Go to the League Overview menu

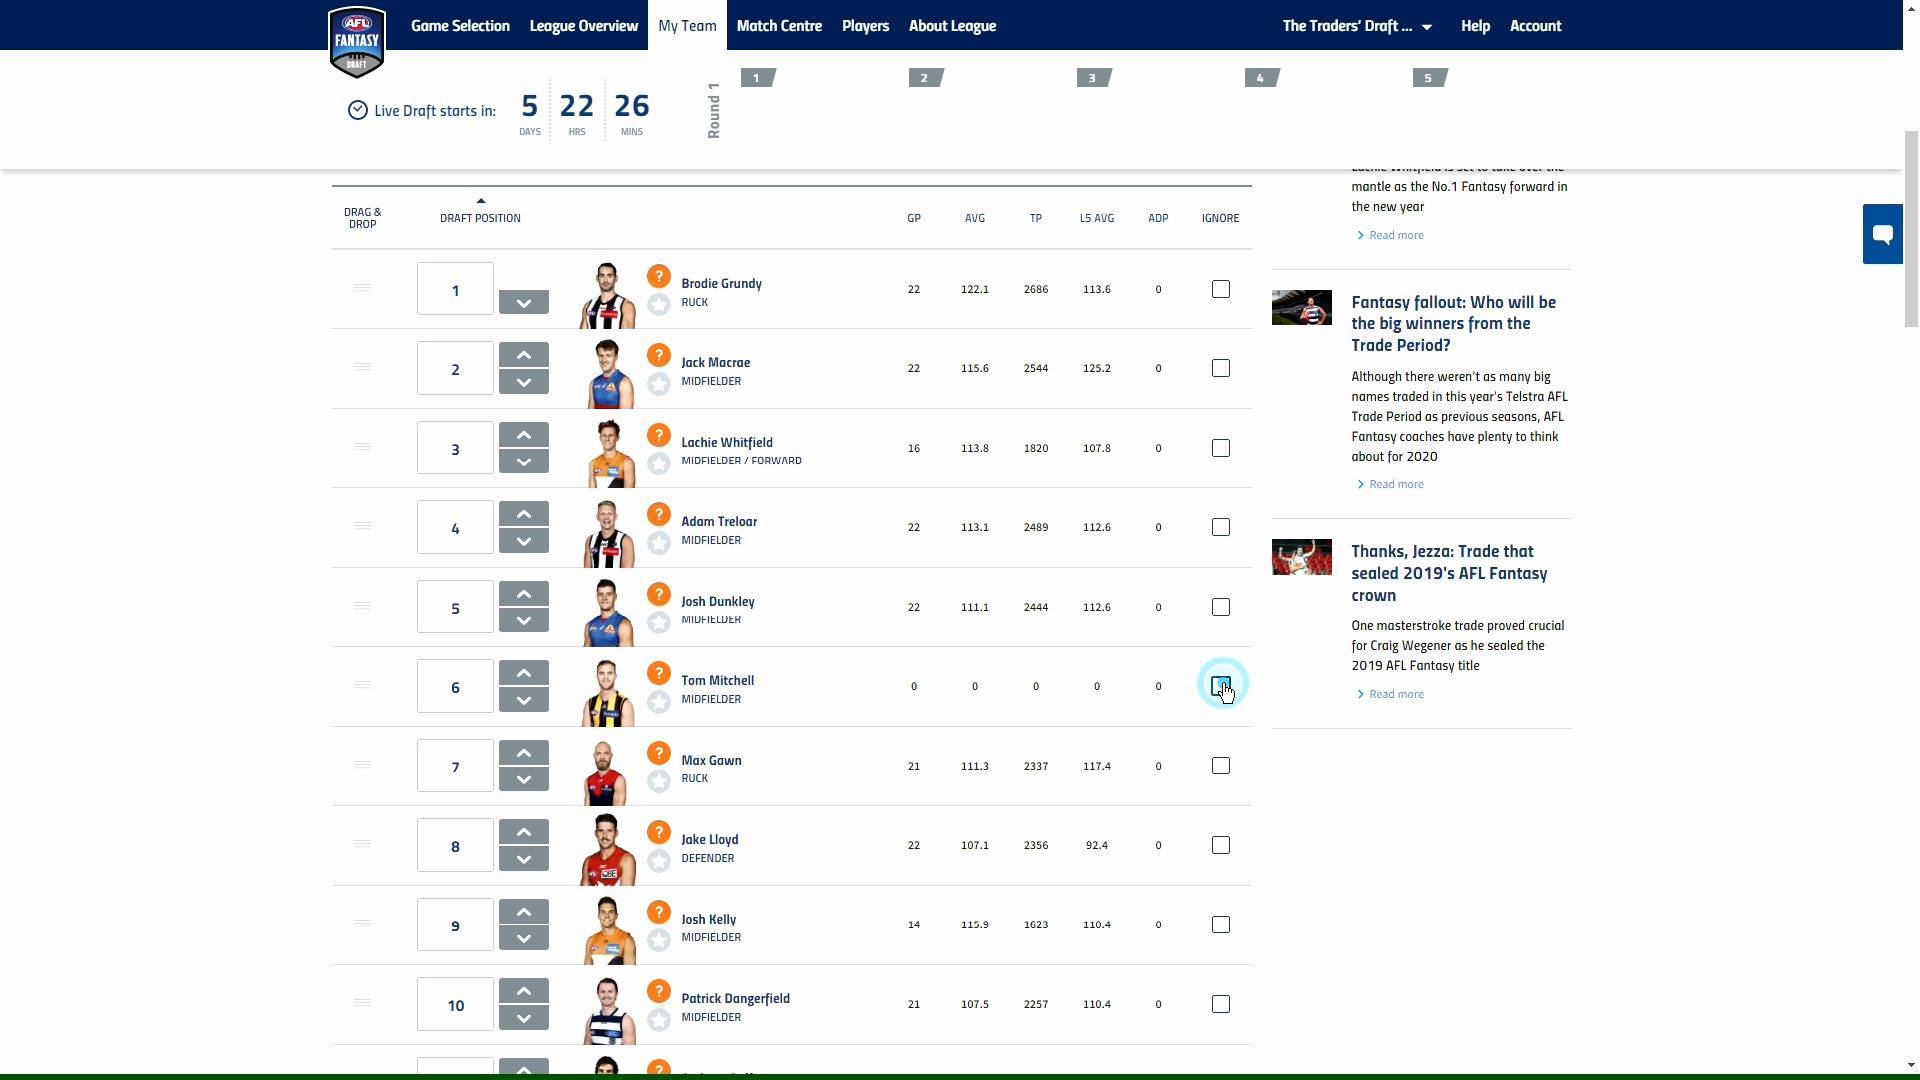pyautogui.click(x=584, y=26)
